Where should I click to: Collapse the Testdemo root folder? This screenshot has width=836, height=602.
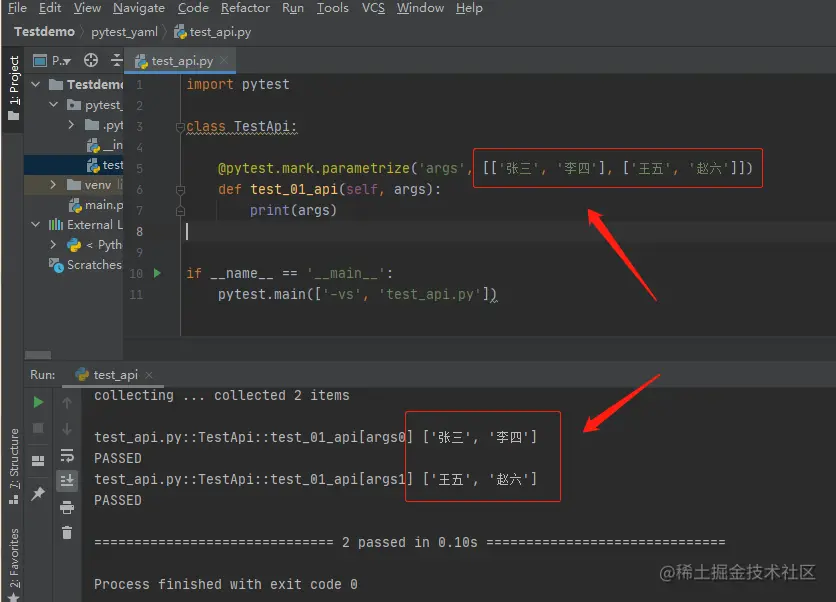(36, 84)
